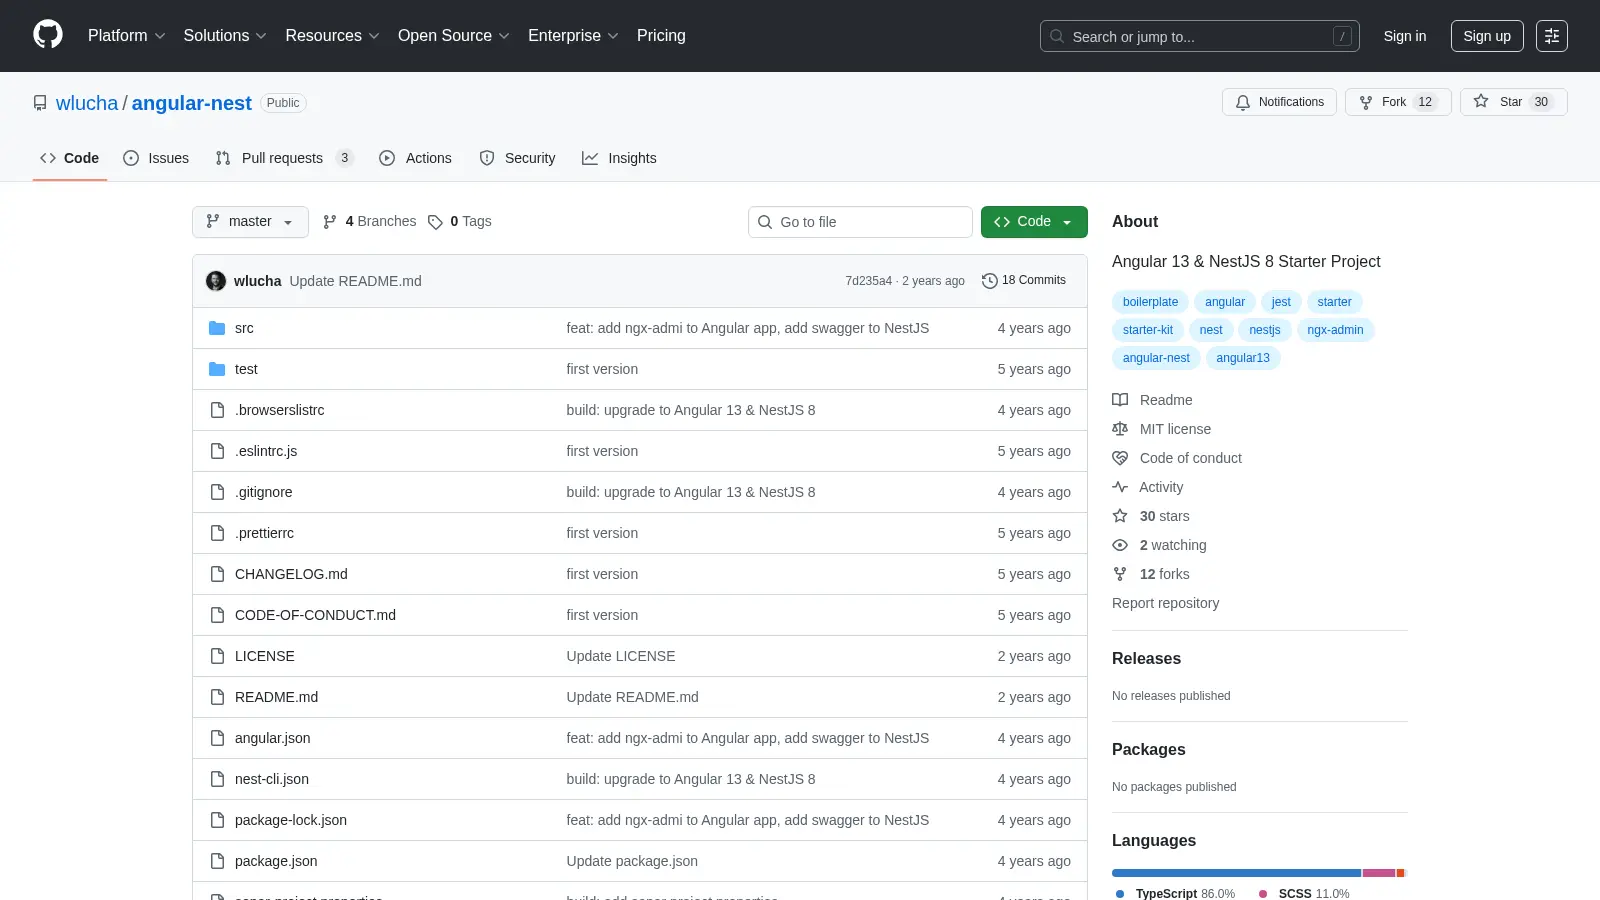Screen dimensions: 1600x900
Task: Click the Activity pulse icon
Action: tap(1120, 487)
